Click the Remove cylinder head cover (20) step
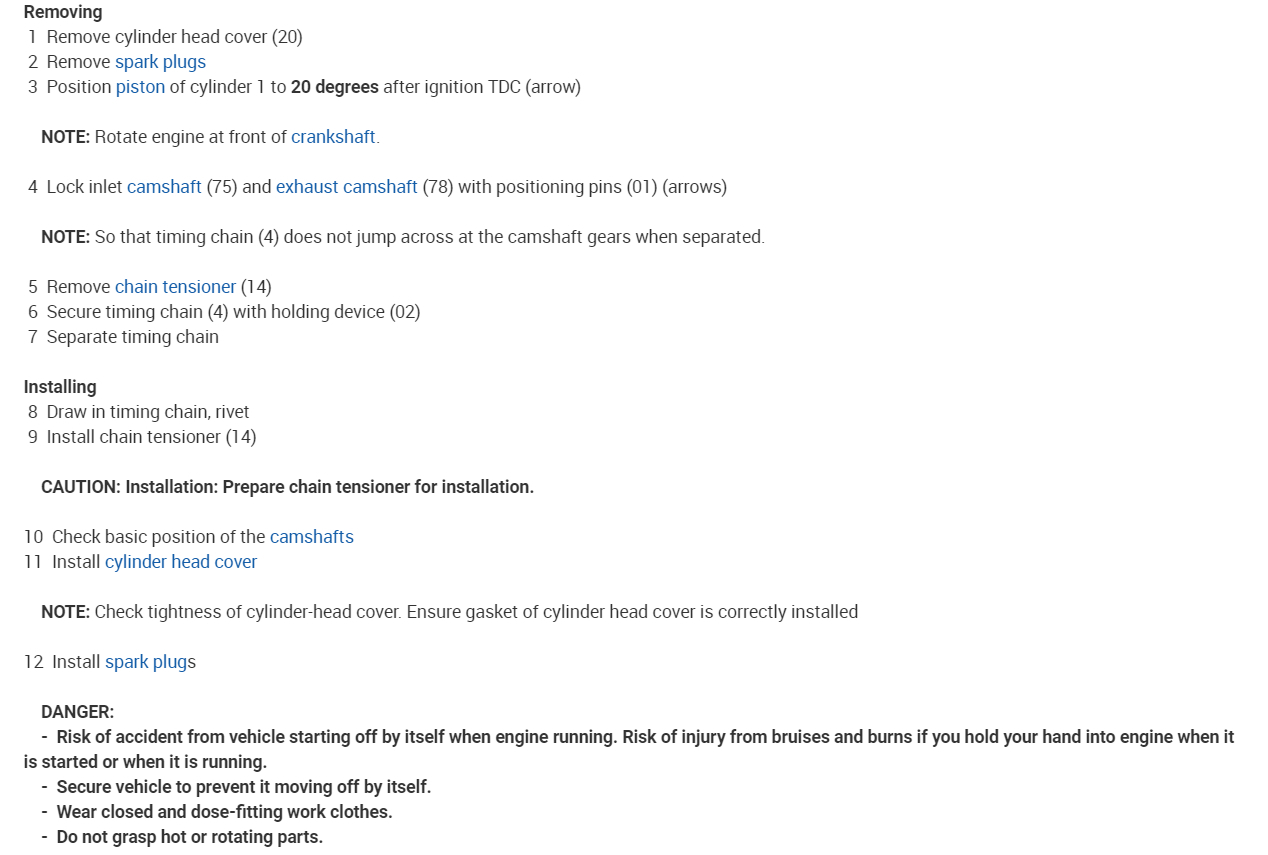1268x855 pixels. pos(174,37)
